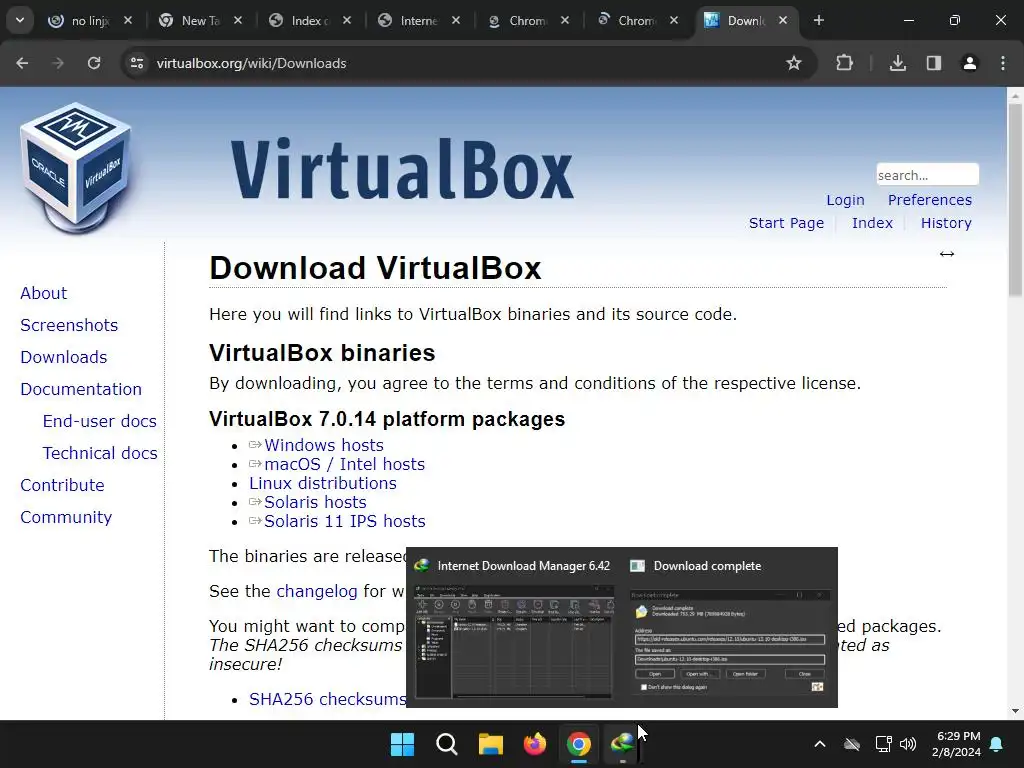The width and height of the screenshot is (1024, 768).
Task: Click the VirtualBox cube logo
Action: (x=76, y=168)
